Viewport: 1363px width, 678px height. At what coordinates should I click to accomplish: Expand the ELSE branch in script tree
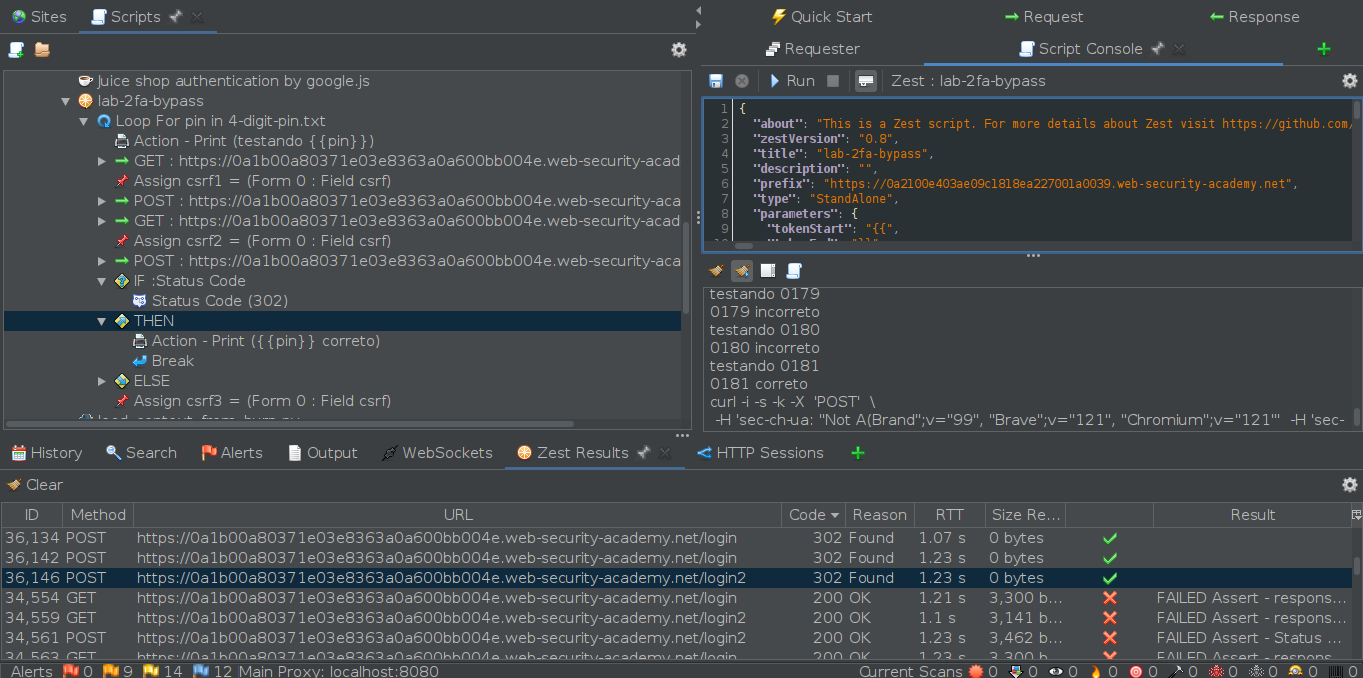click(x=102, y=381)
